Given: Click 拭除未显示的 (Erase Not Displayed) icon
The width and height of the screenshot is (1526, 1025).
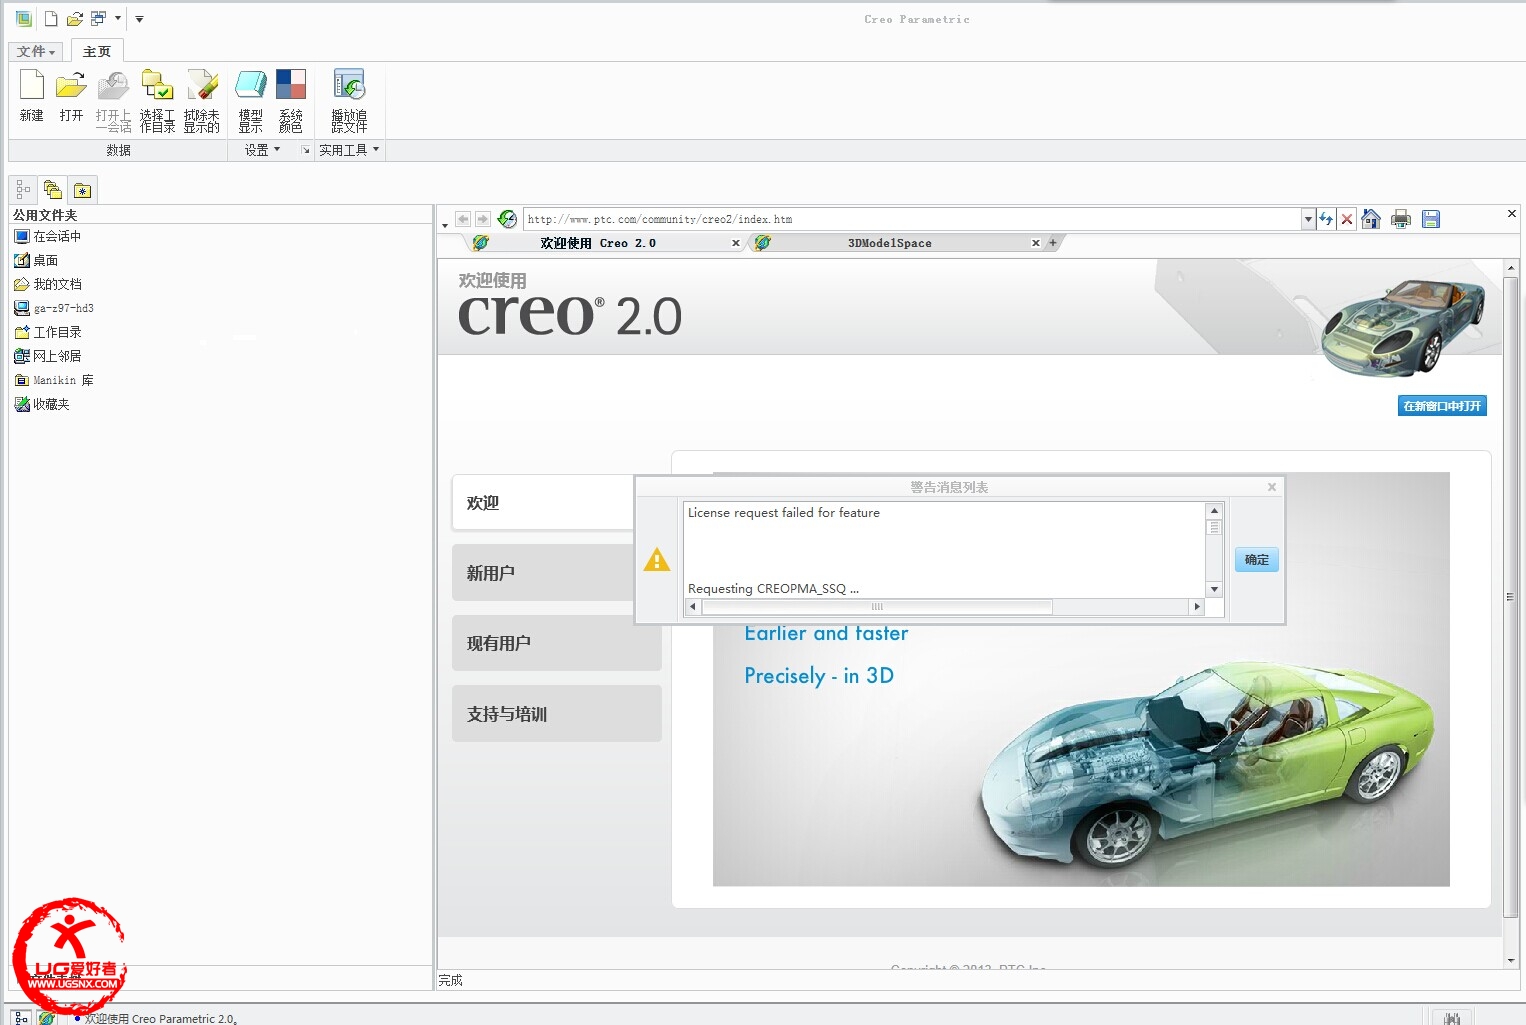Looking at the screenshot, I should (x=201, y=100).
